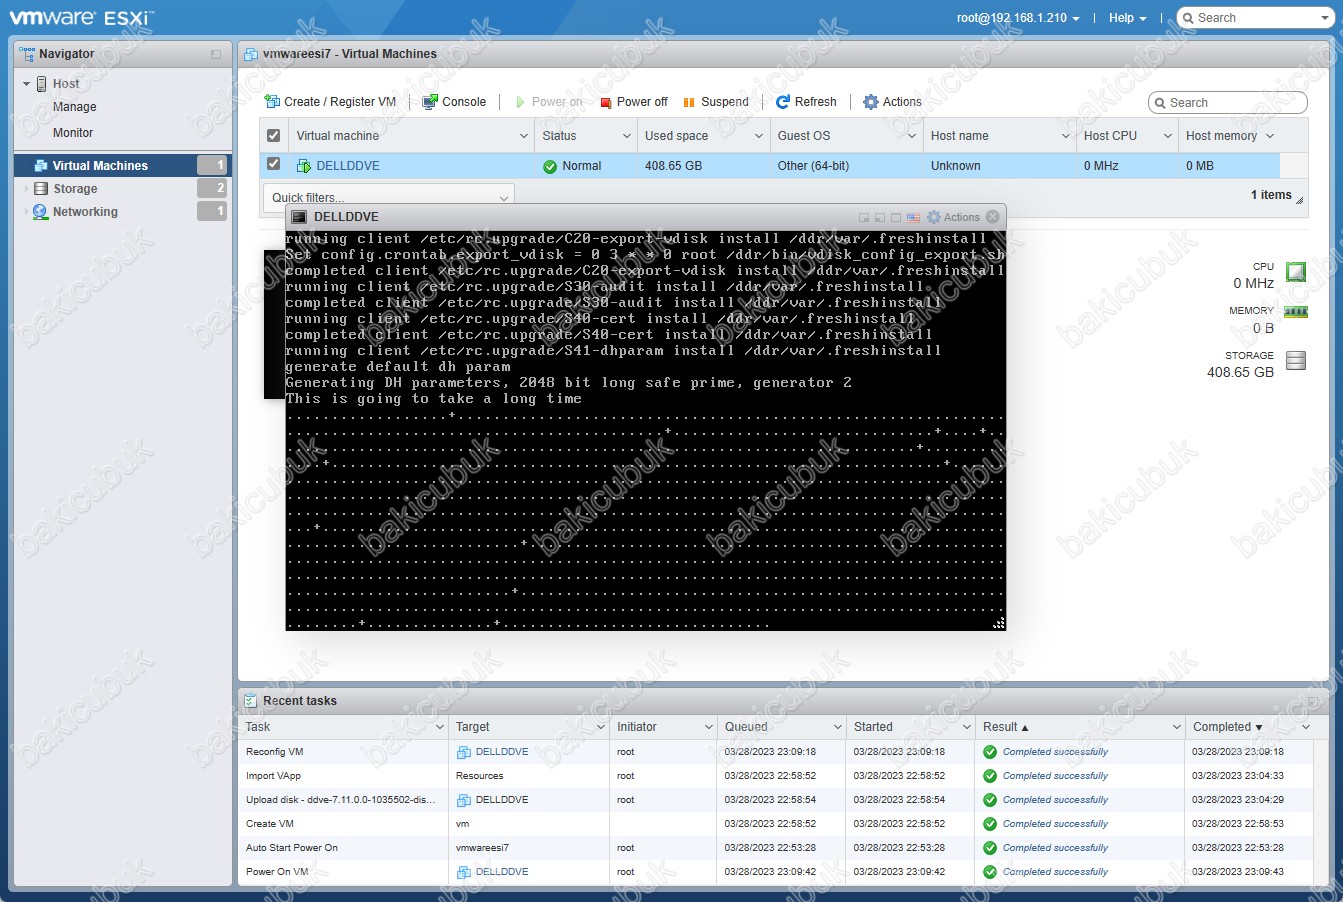Click DELLDDVE target link in Reconfig VM task
The image size is (1343, 902).
click(x=502, y=752)
